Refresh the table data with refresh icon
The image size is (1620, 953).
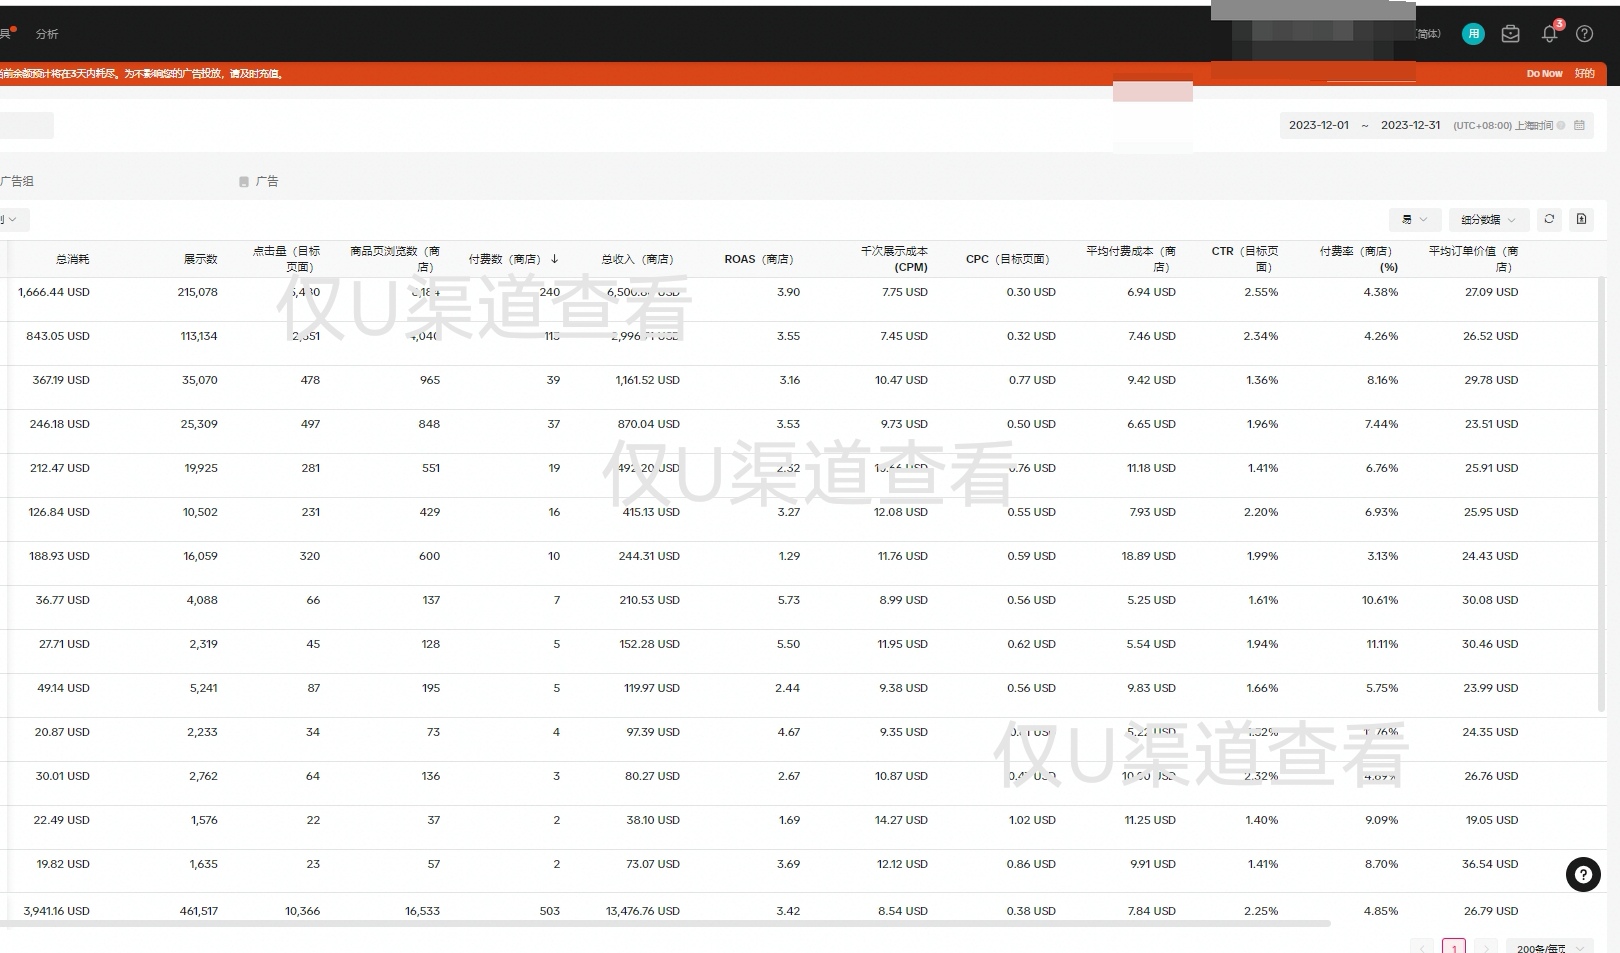coord(1549,219)
